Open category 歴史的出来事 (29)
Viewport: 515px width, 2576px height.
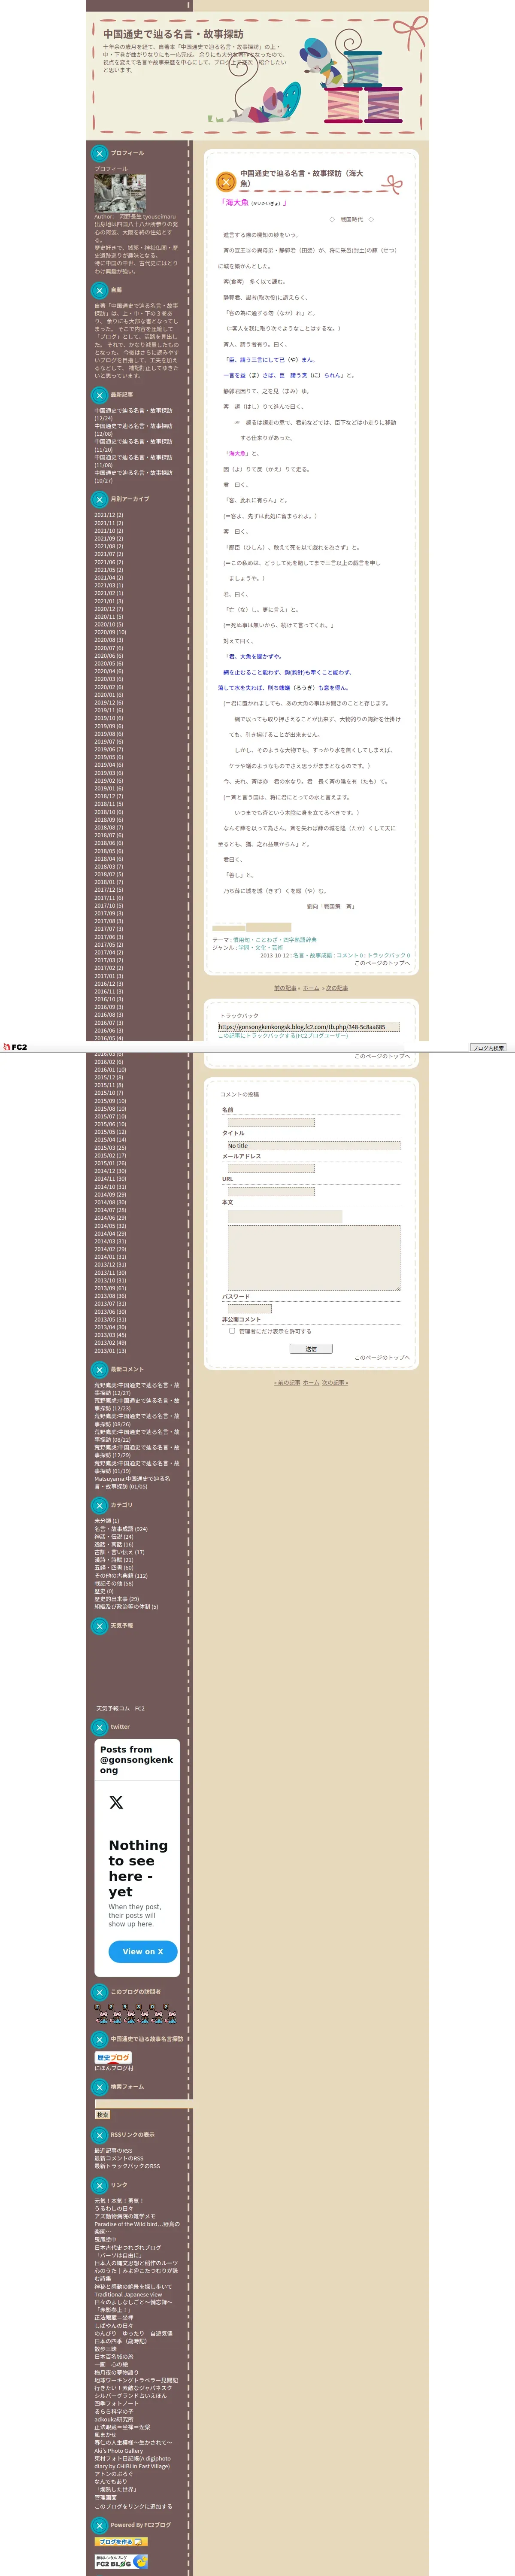pos(117,1599)
